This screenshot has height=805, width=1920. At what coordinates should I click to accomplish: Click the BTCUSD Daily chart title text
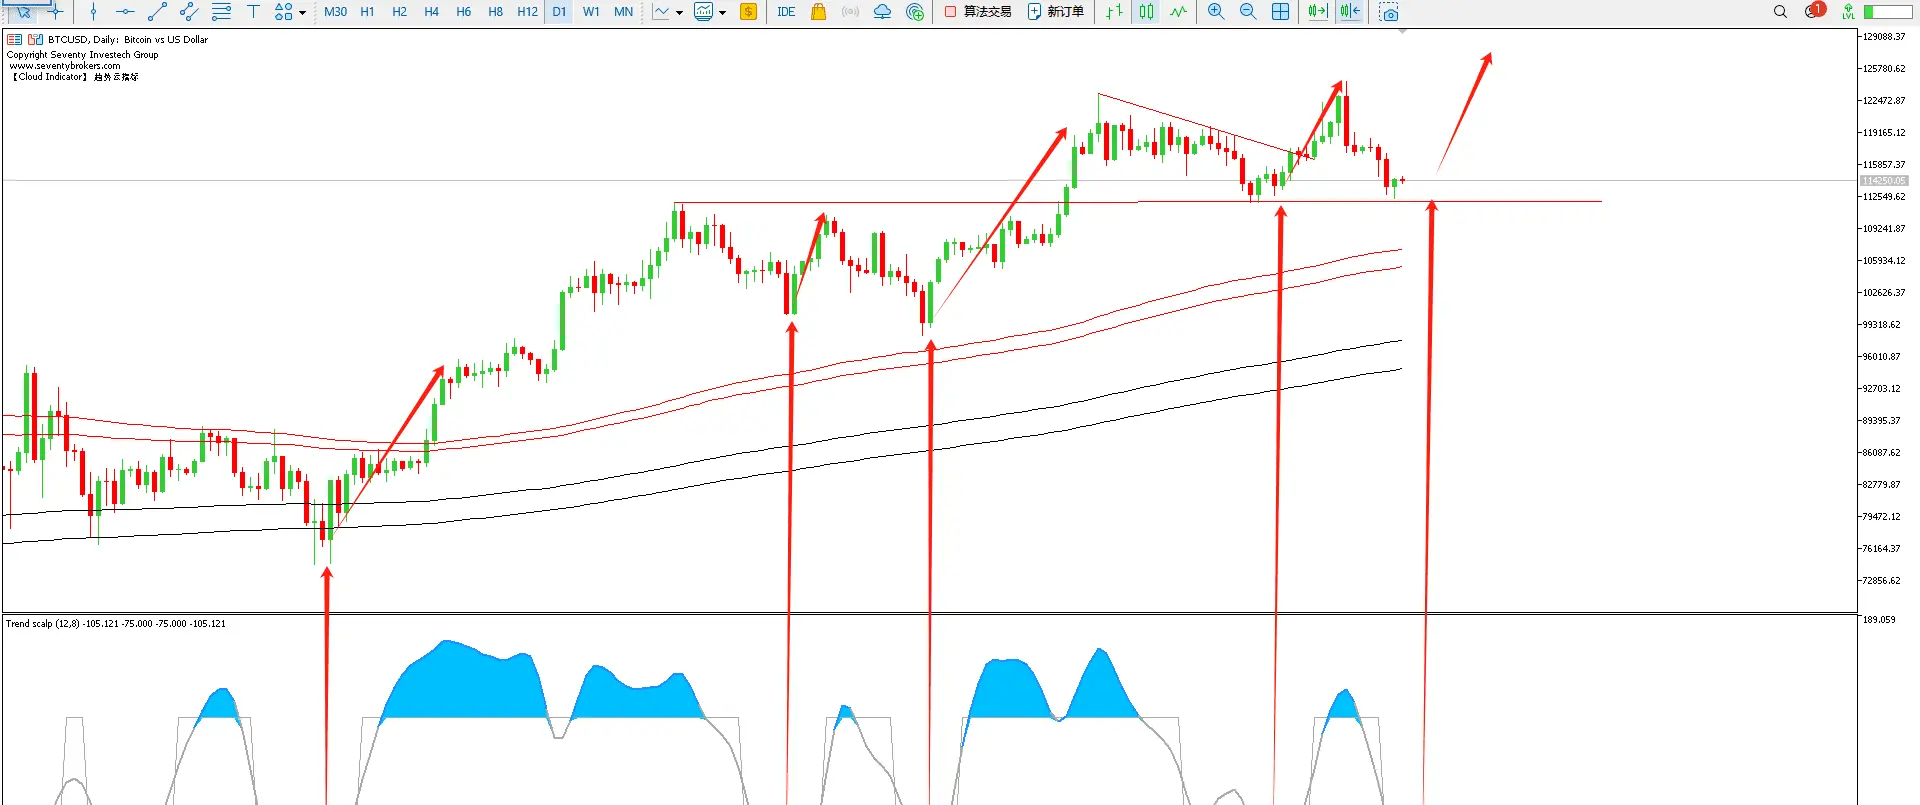128,40
